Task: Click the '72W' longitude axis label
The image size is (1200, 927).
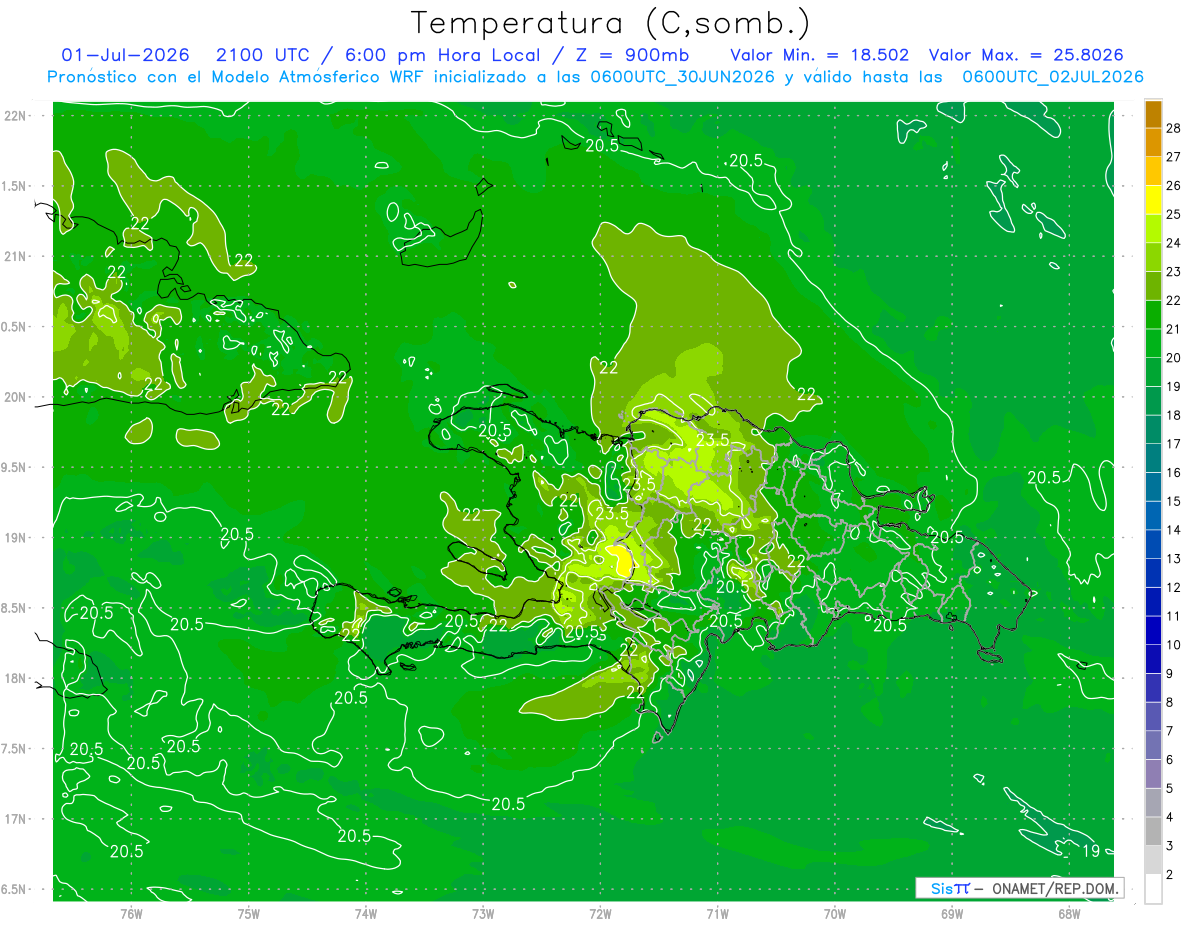Action: pyautogui.click(x=600, y=913)
